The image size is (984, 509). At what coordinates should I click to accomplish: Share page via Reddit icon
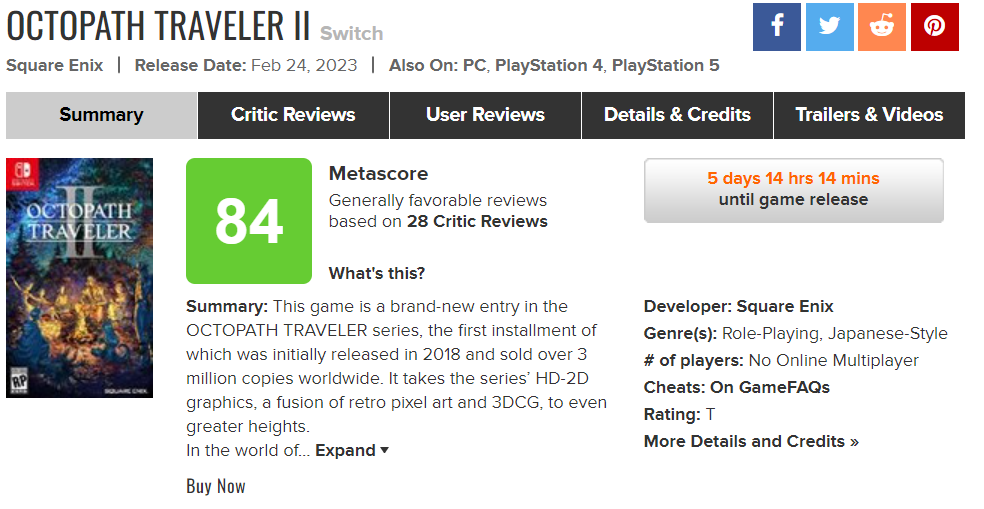pyautogui.click(x=882, y=27)
